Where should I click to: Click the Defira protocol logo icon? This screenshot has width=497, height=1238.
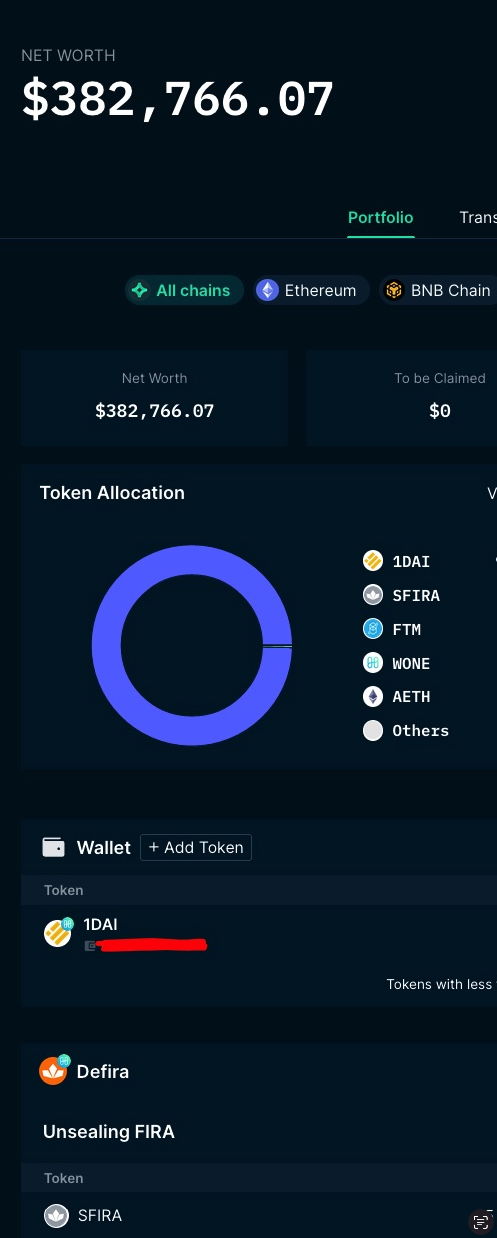(53, 1071)
